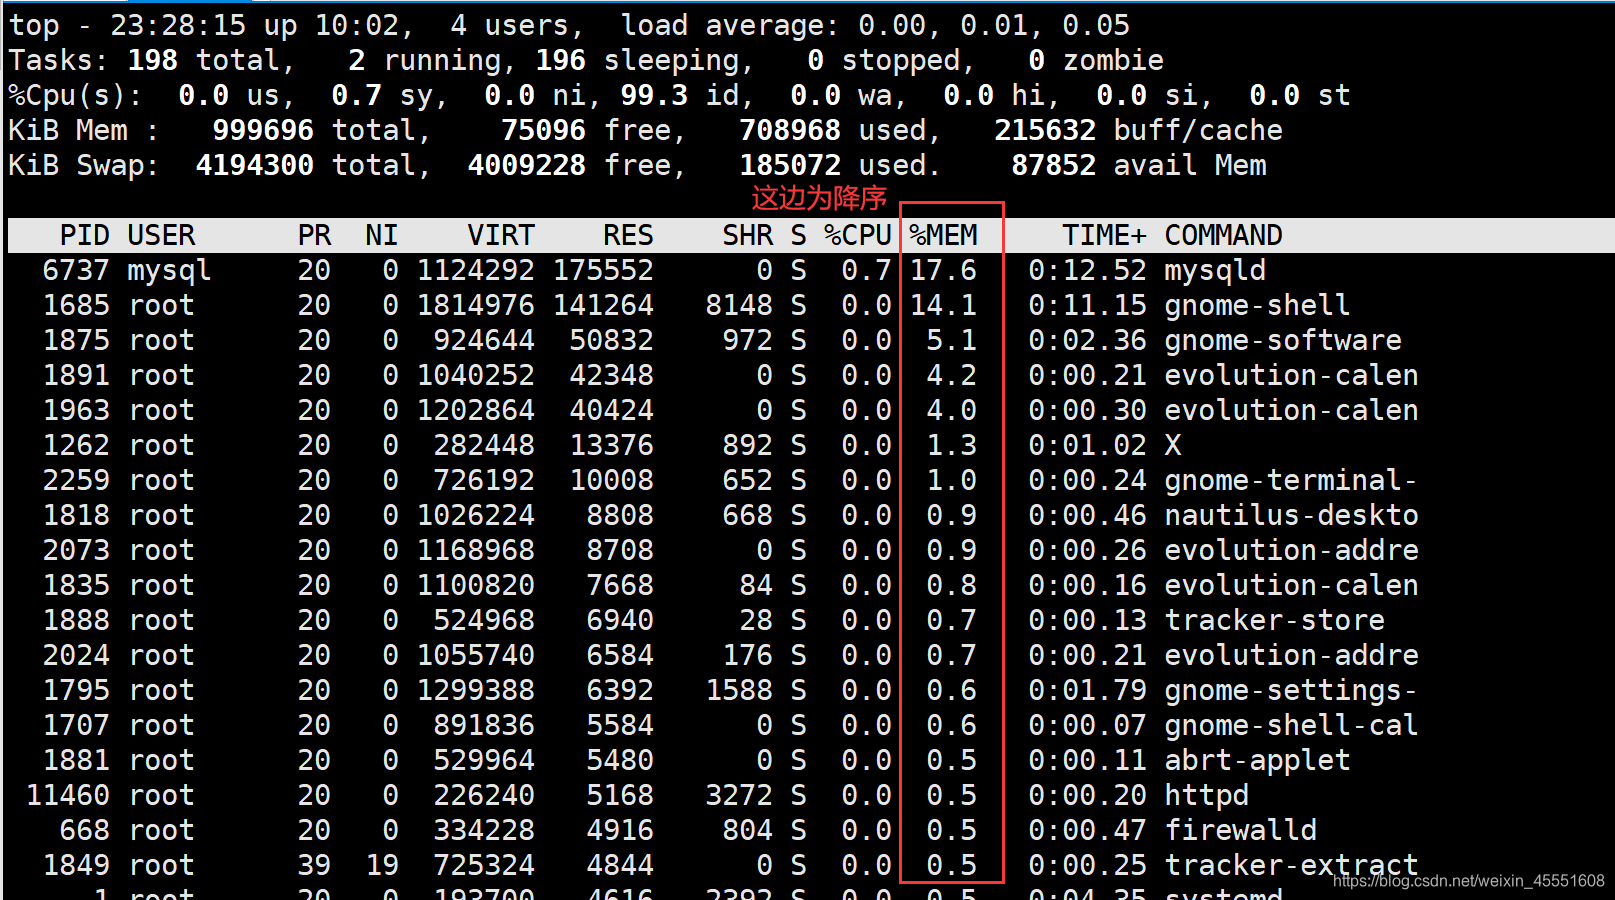This screenshot has height=900, width=1615.
Task: Select the gnome-shell command at PID 1685
Action: pyautogui.click(x=1257, y=305)
